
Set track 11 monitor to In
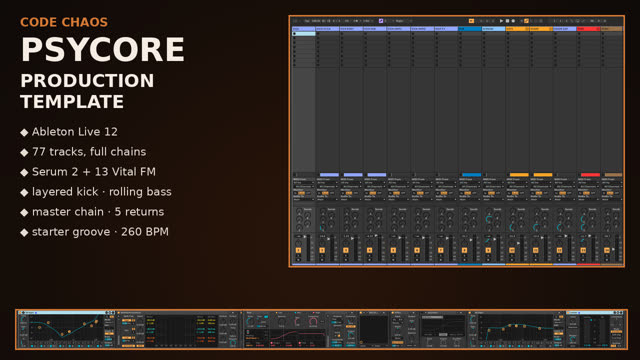(x=532, y=193)
